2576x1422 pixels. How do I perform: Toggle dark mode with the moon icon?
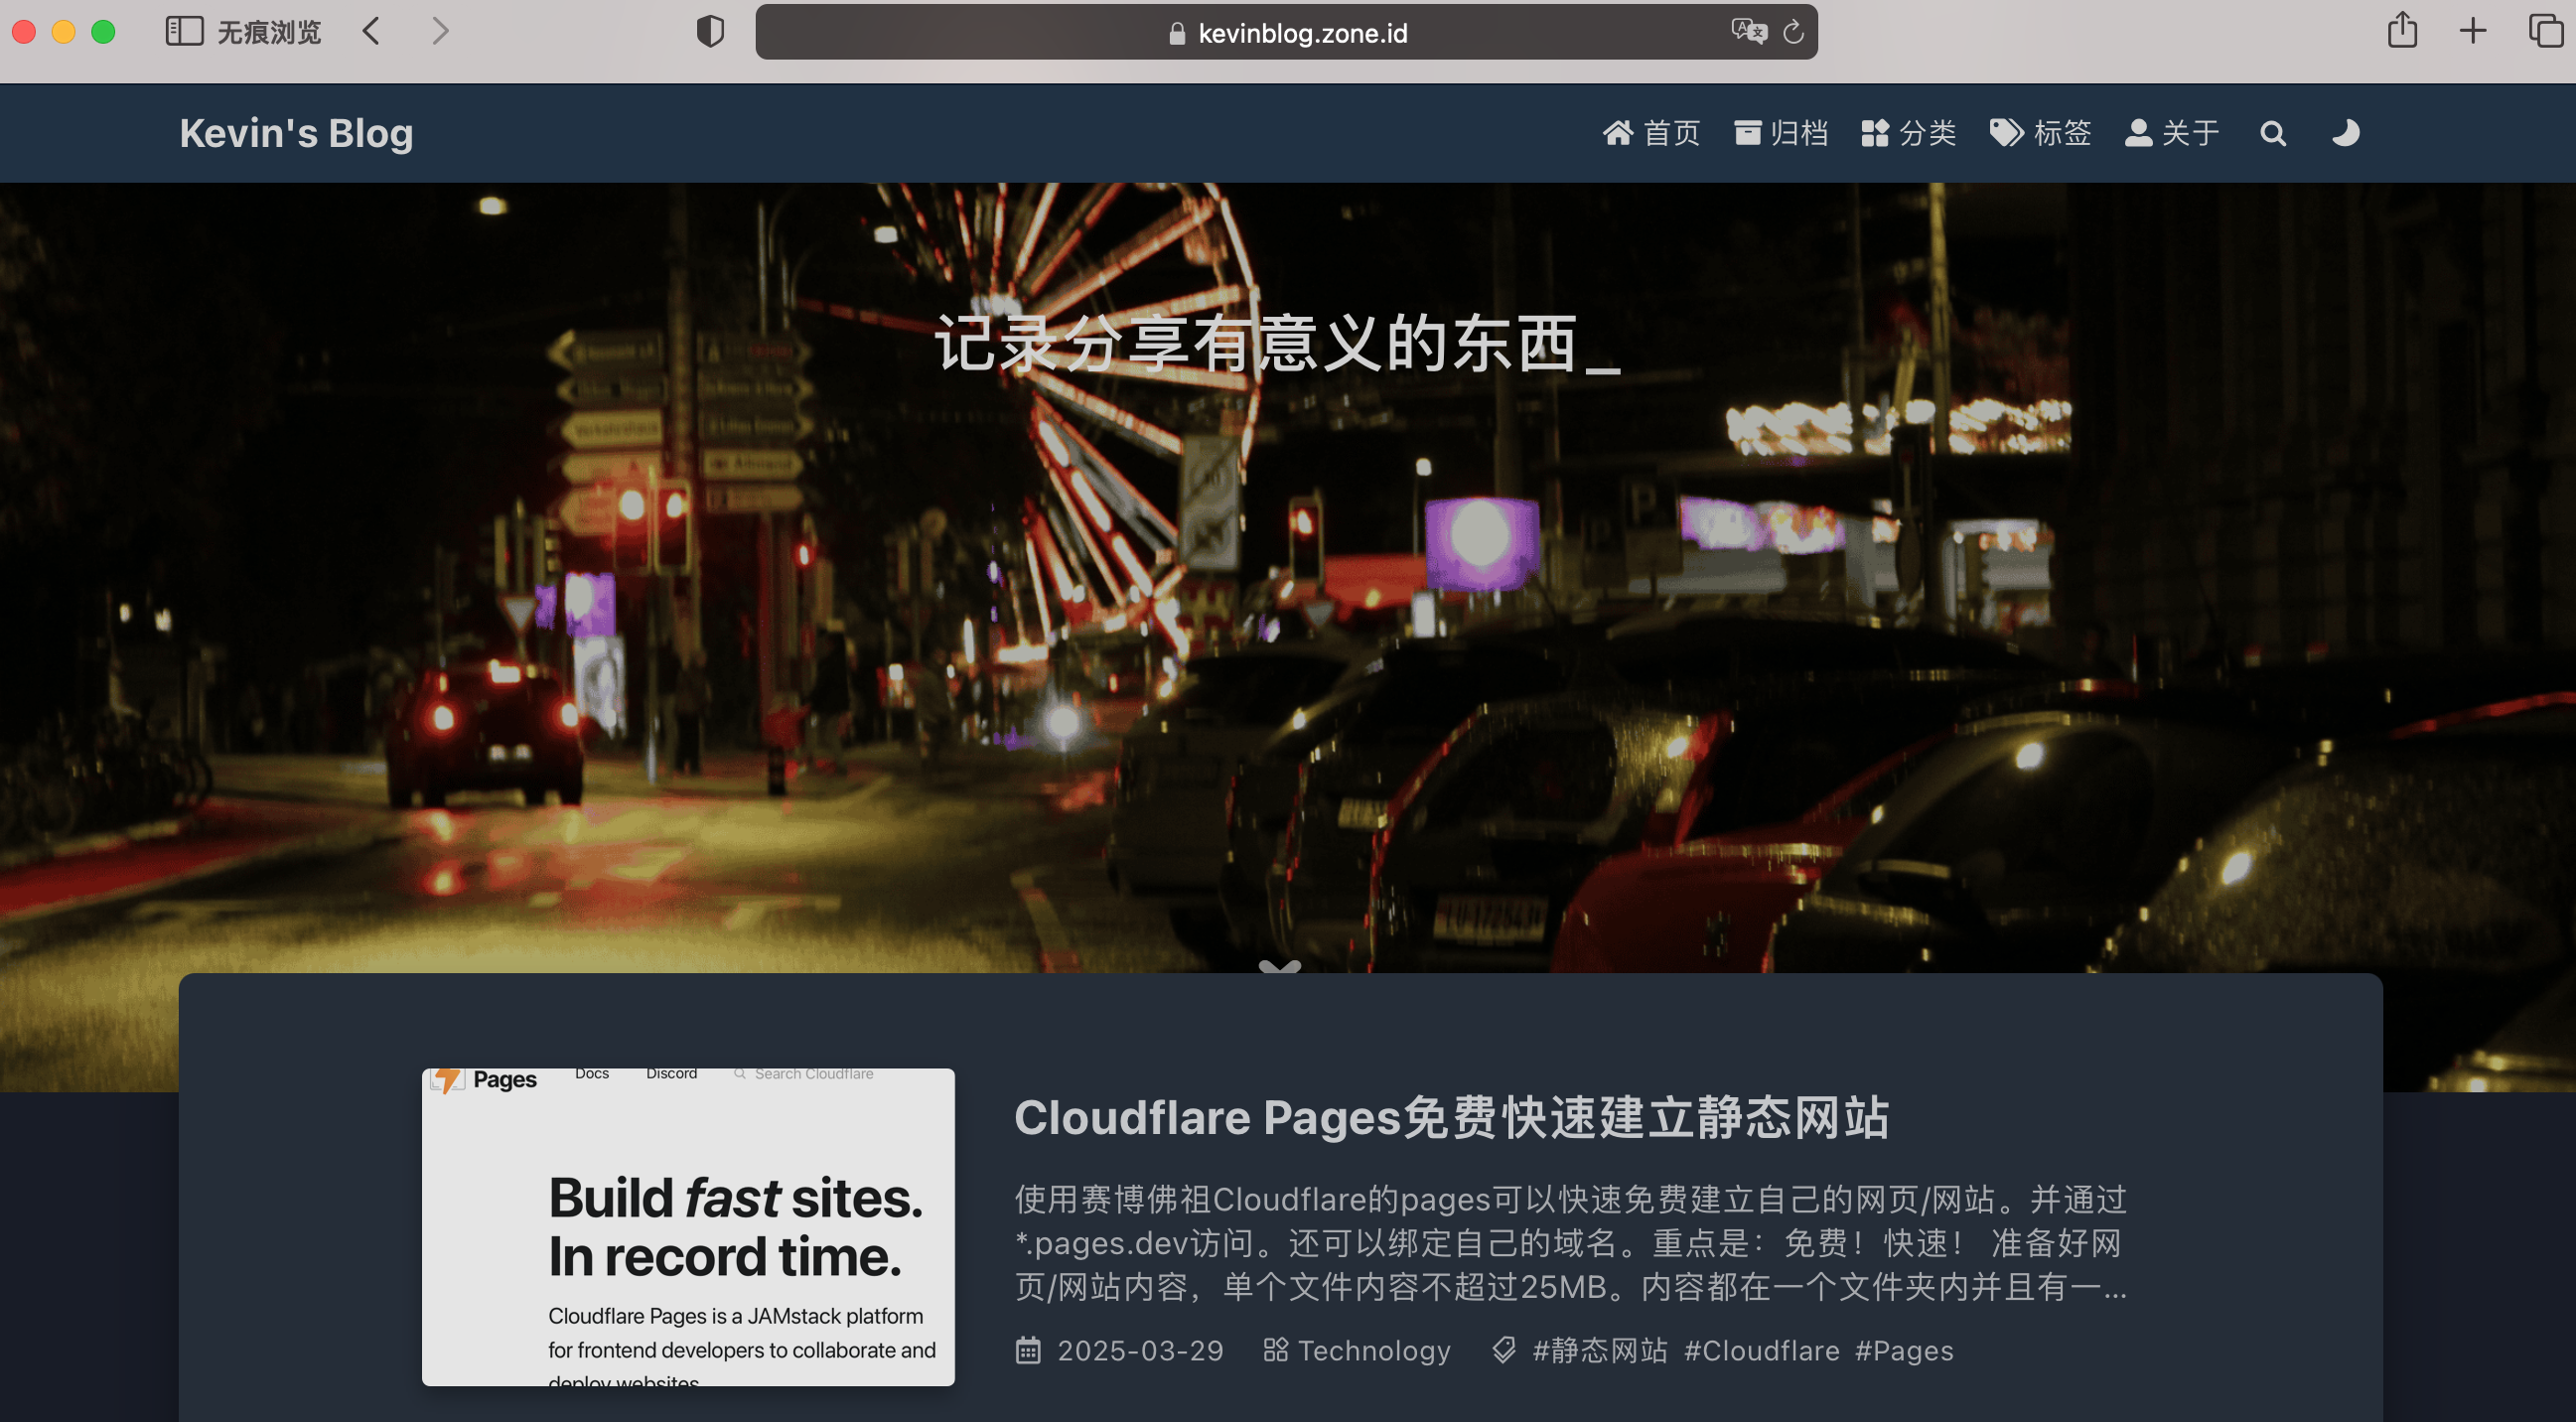(2345, 133)
